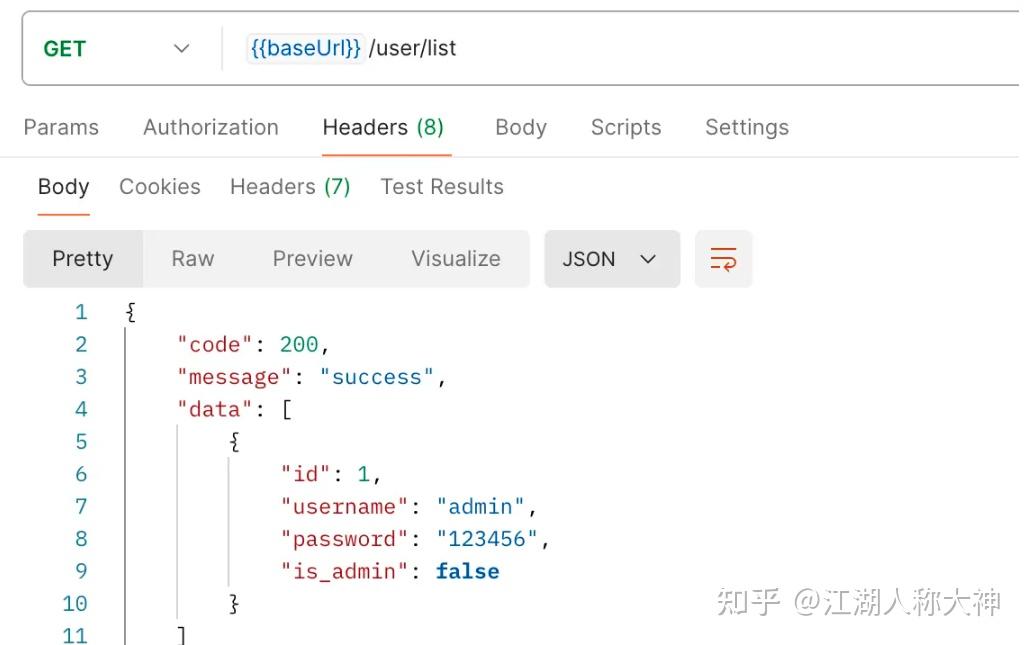Switch to the Scripts tab

tap(626, 127)
